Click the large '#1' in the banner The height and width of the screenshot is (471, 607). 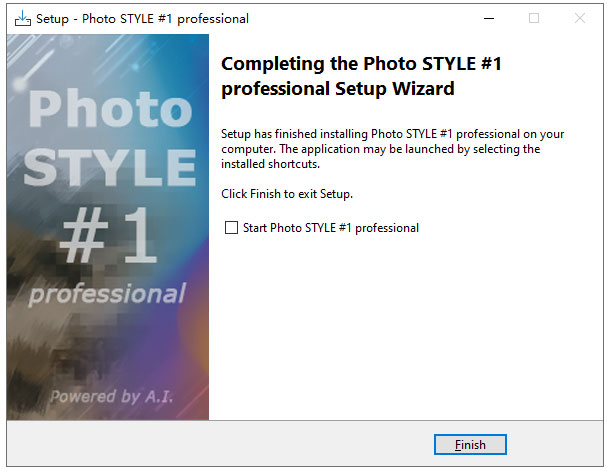108,235
